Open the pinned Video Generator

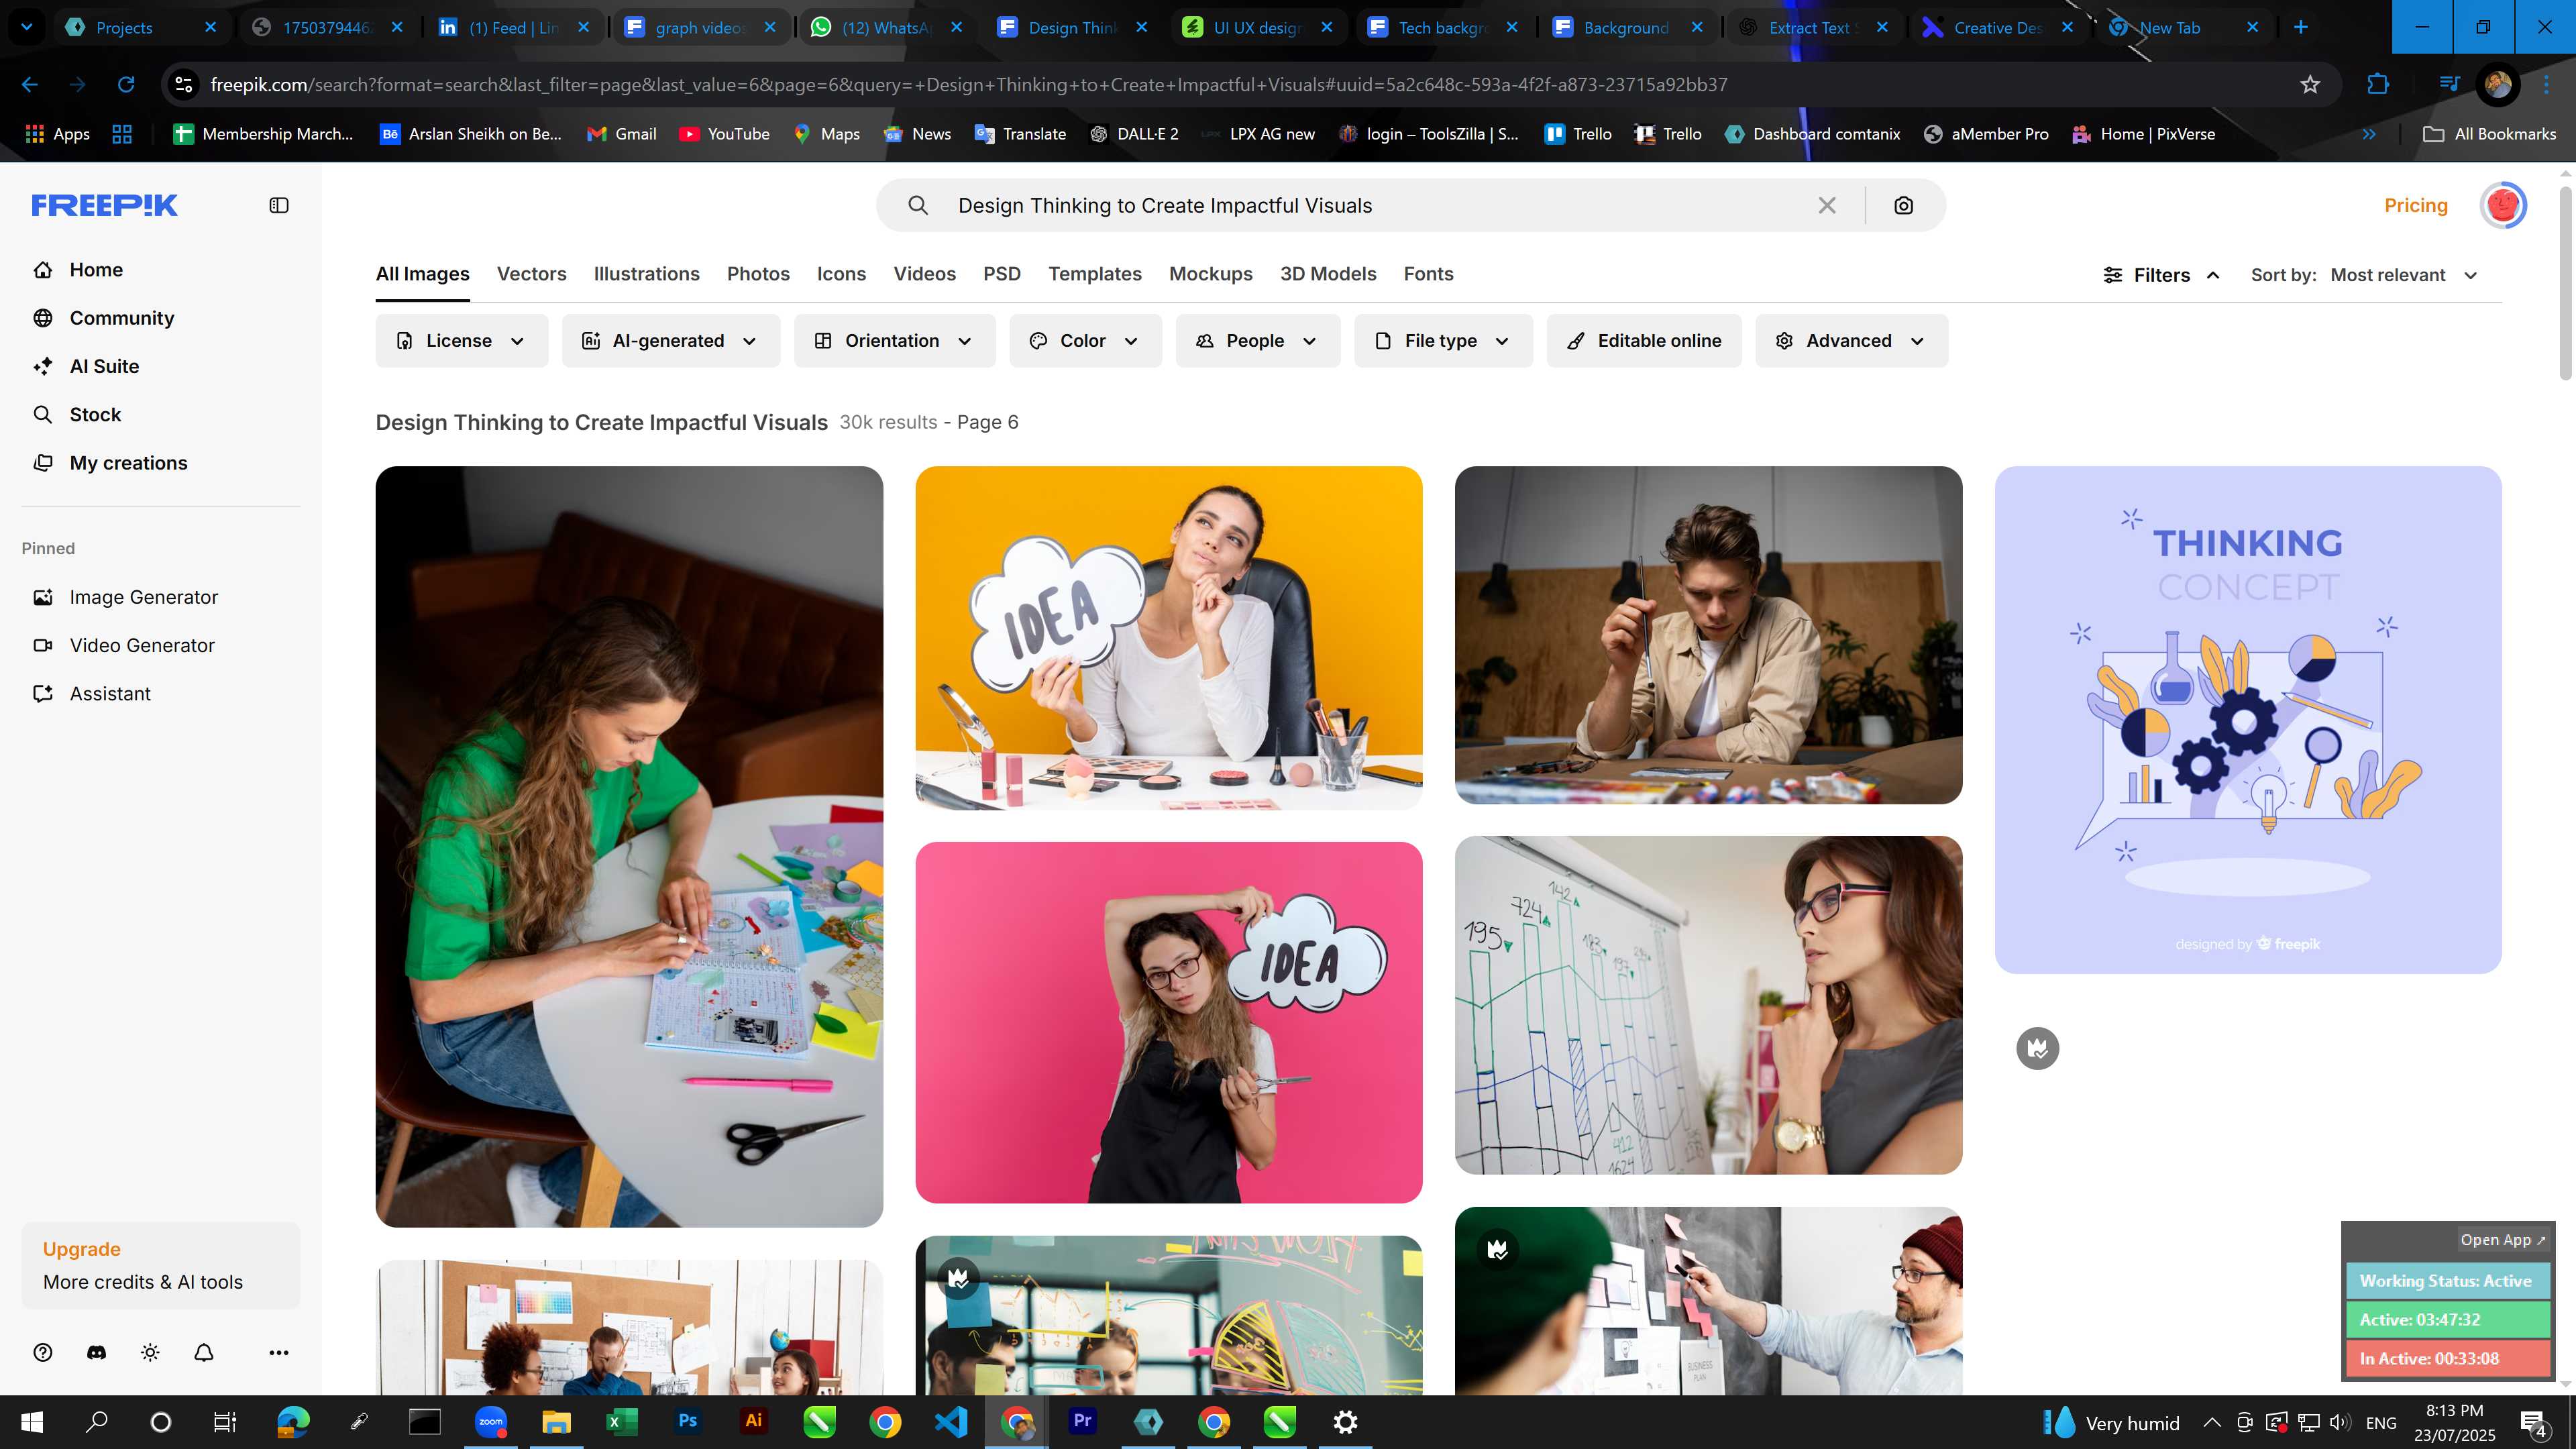142,645
